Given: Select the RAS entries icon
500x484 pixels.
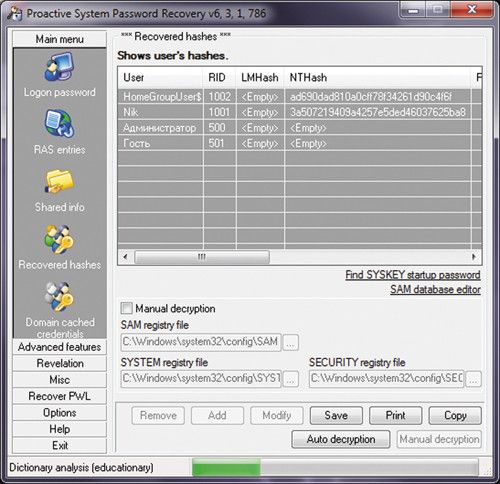Looking at the screenshot, I should 59,123.
